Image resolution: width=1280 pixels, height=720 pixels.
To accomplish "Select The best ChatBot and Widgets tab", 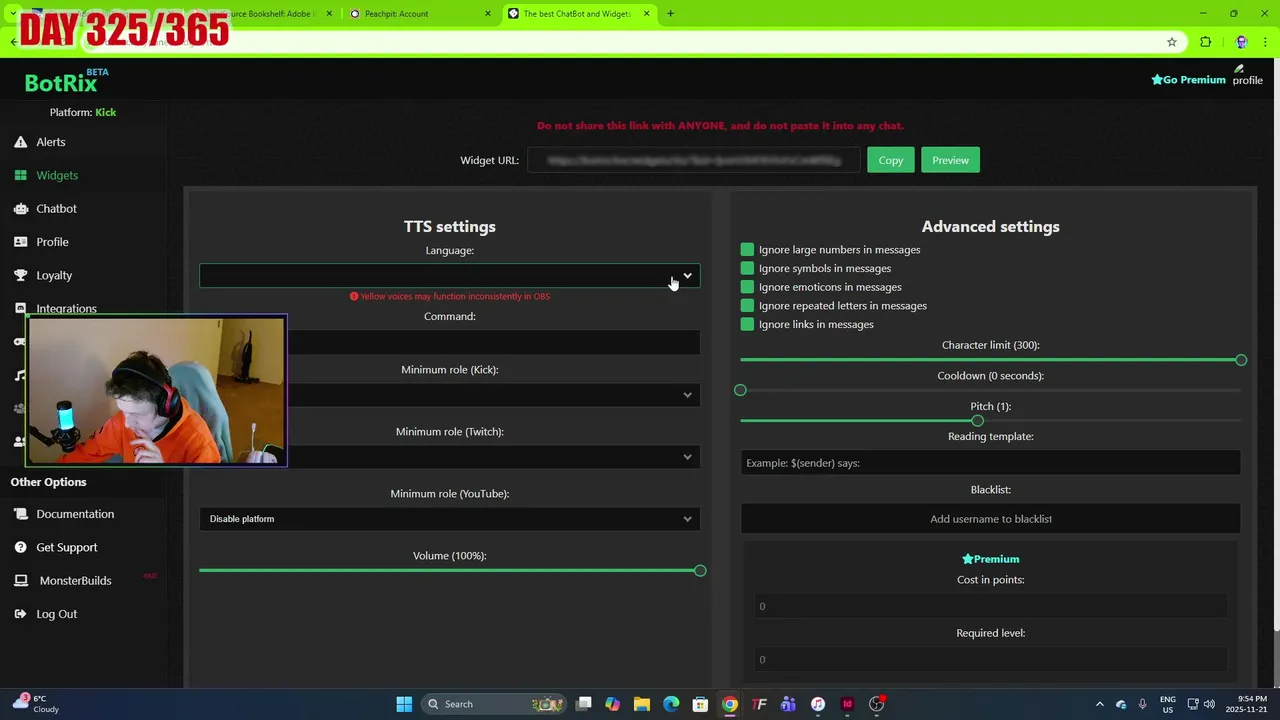I will [577, 14].
